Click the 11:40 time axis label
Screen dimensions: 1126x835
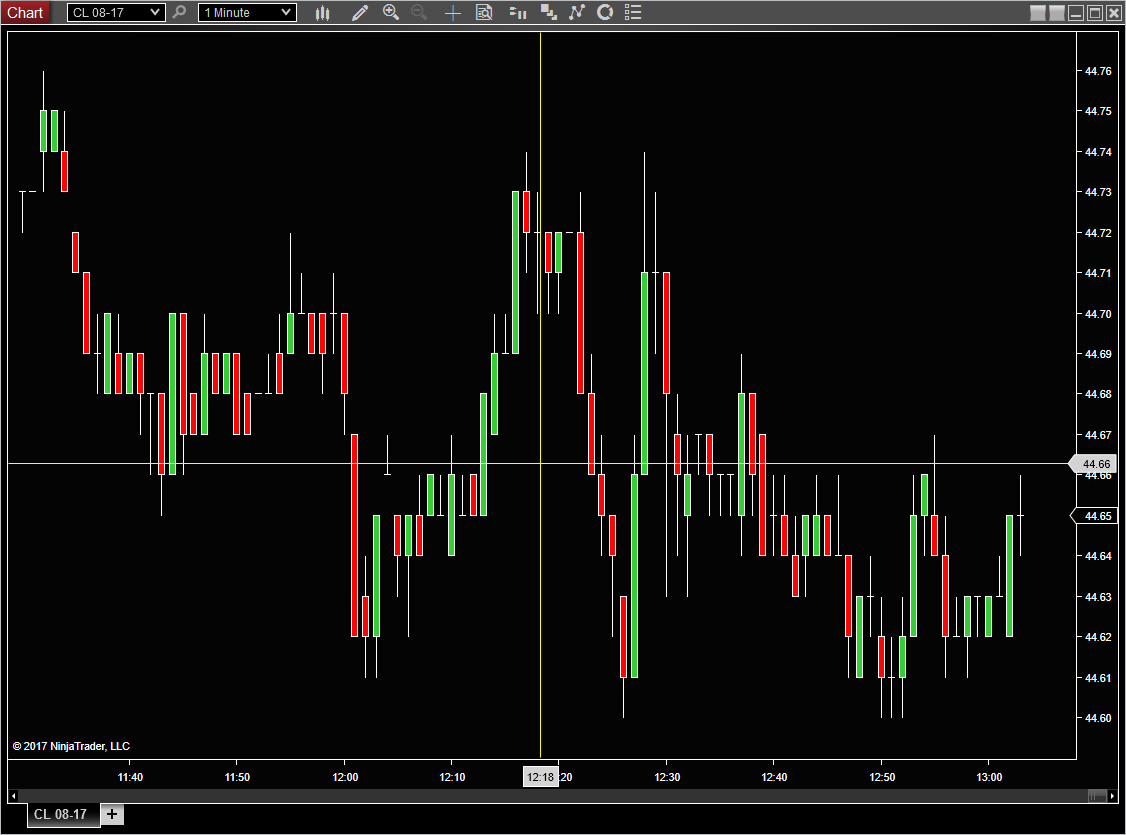[x=130, y=777]
